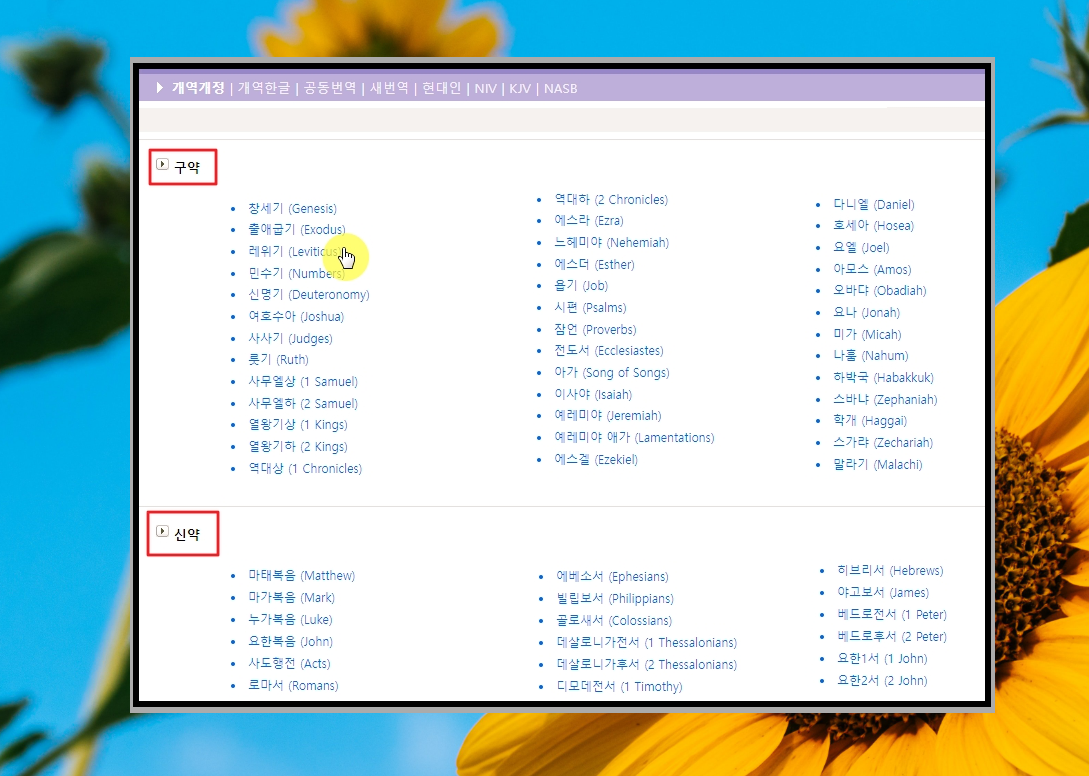Image resolution: width=1089 pixels, height=776 pixels.
Task: Switch to NIV translation
Action: 485,88
